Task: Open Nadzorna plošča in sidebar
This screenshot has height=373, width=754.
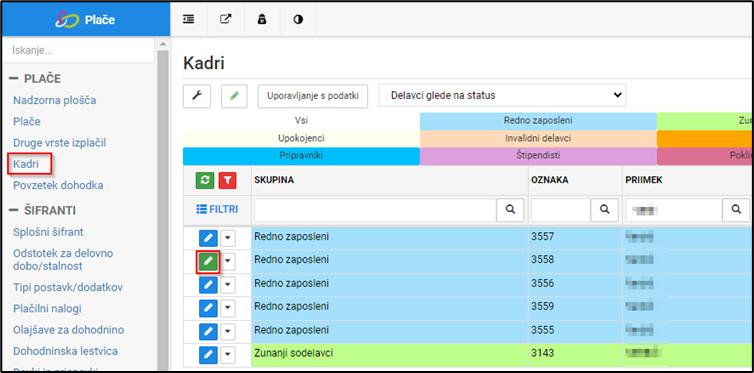Action: click(x=55, y=100)
